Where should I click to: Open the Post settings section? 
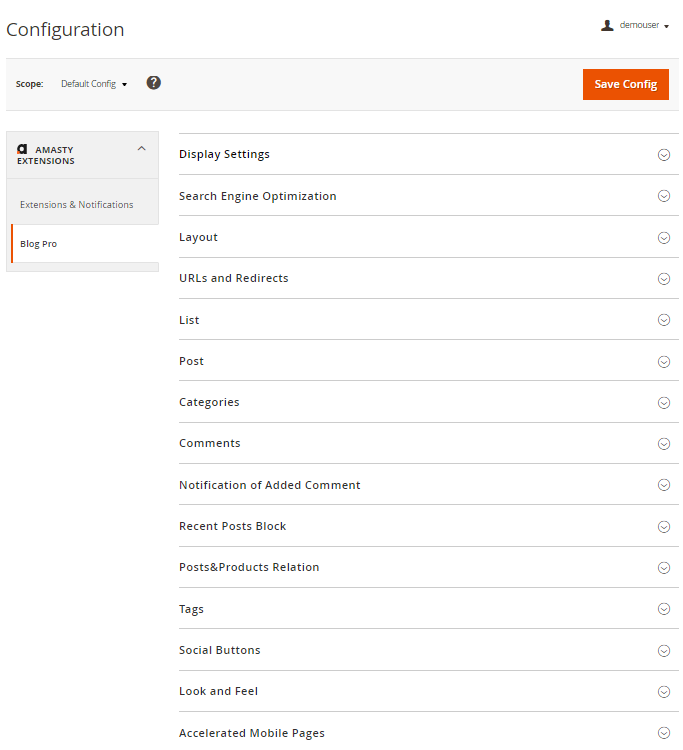[192, 362]
